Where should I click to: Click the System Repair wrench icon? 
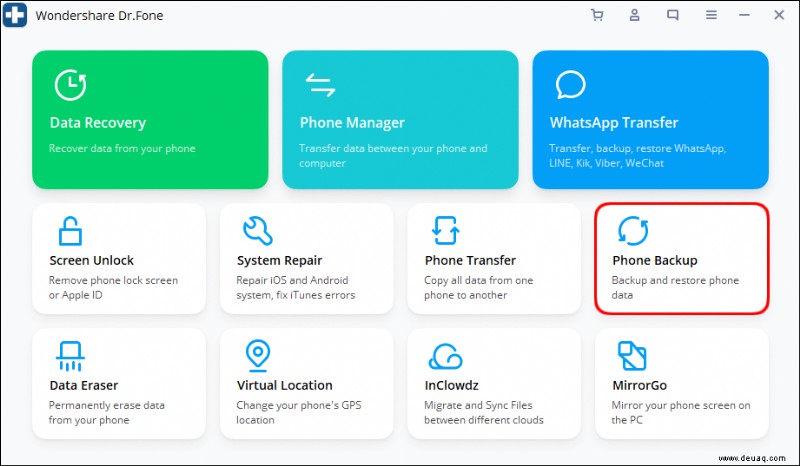click(x=258, y=231)
